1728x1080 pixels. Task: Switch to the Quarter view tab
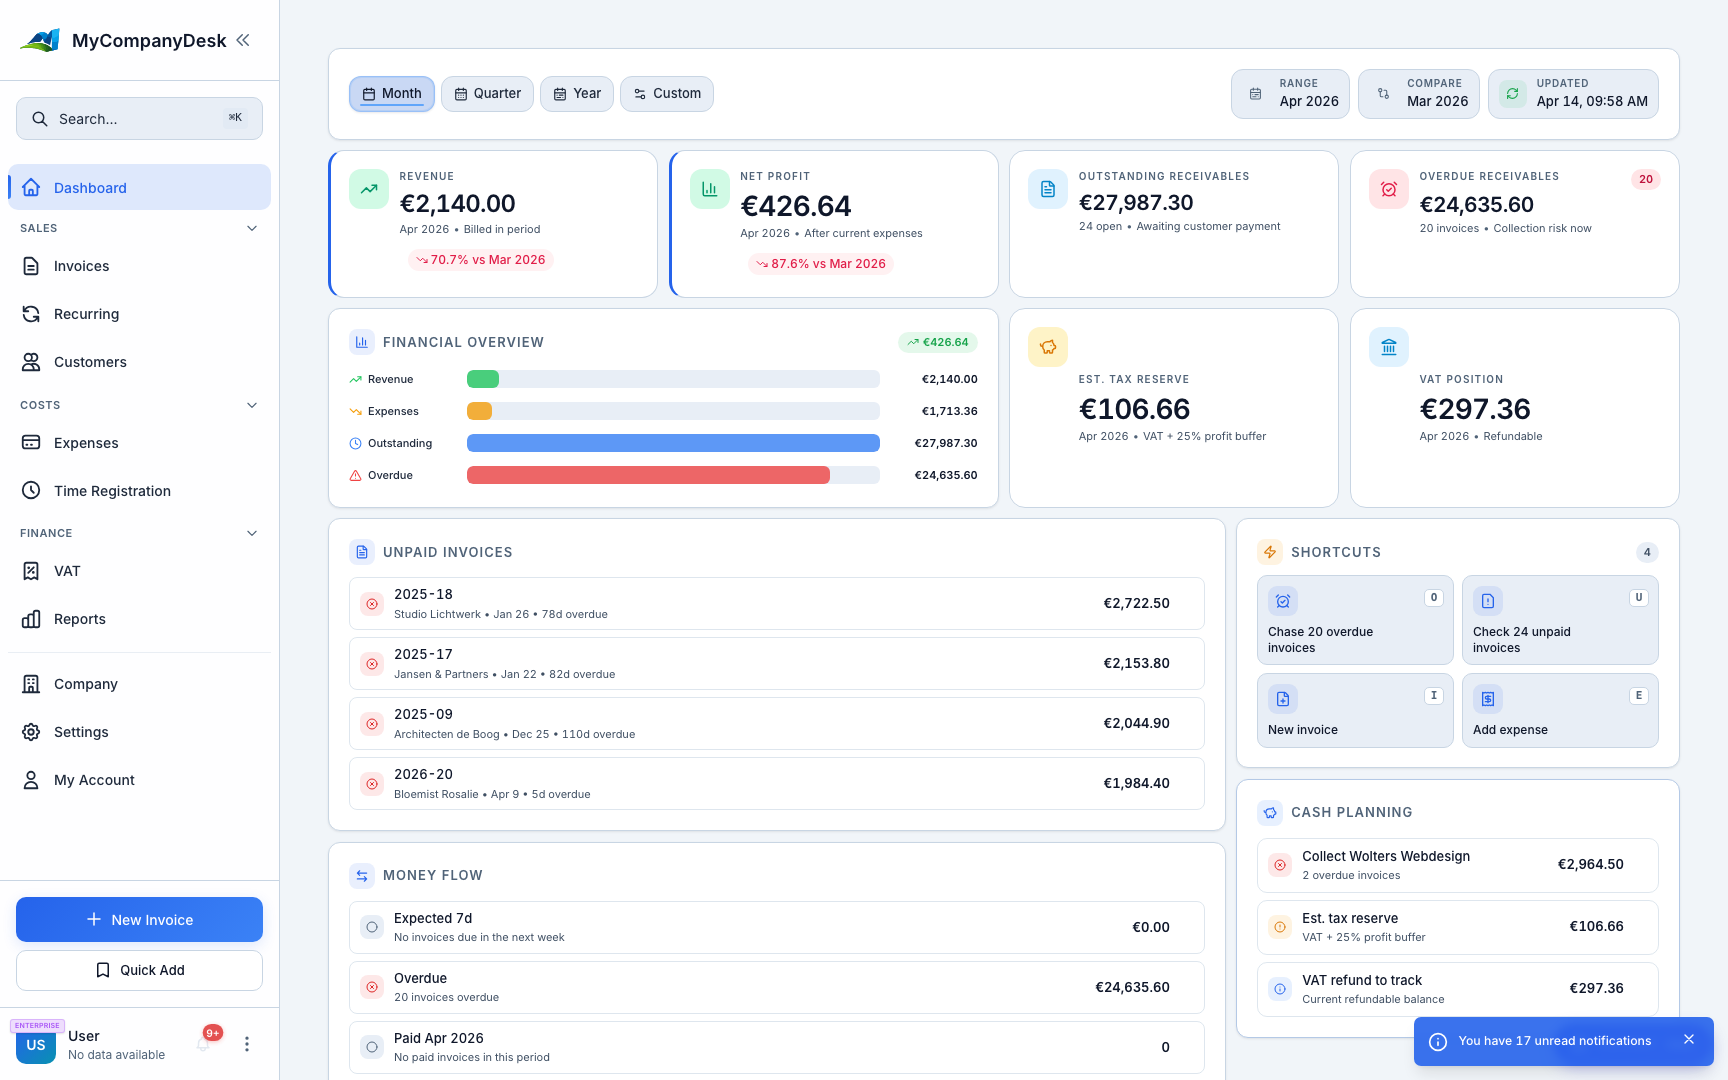pyautogui.click(x=487, y=93)
